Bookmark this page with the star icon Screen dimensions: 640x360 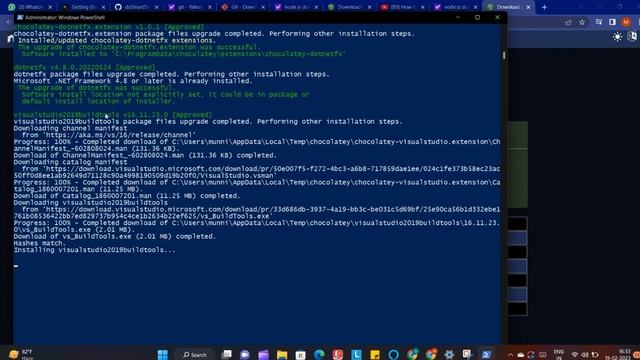click(582, 22)
